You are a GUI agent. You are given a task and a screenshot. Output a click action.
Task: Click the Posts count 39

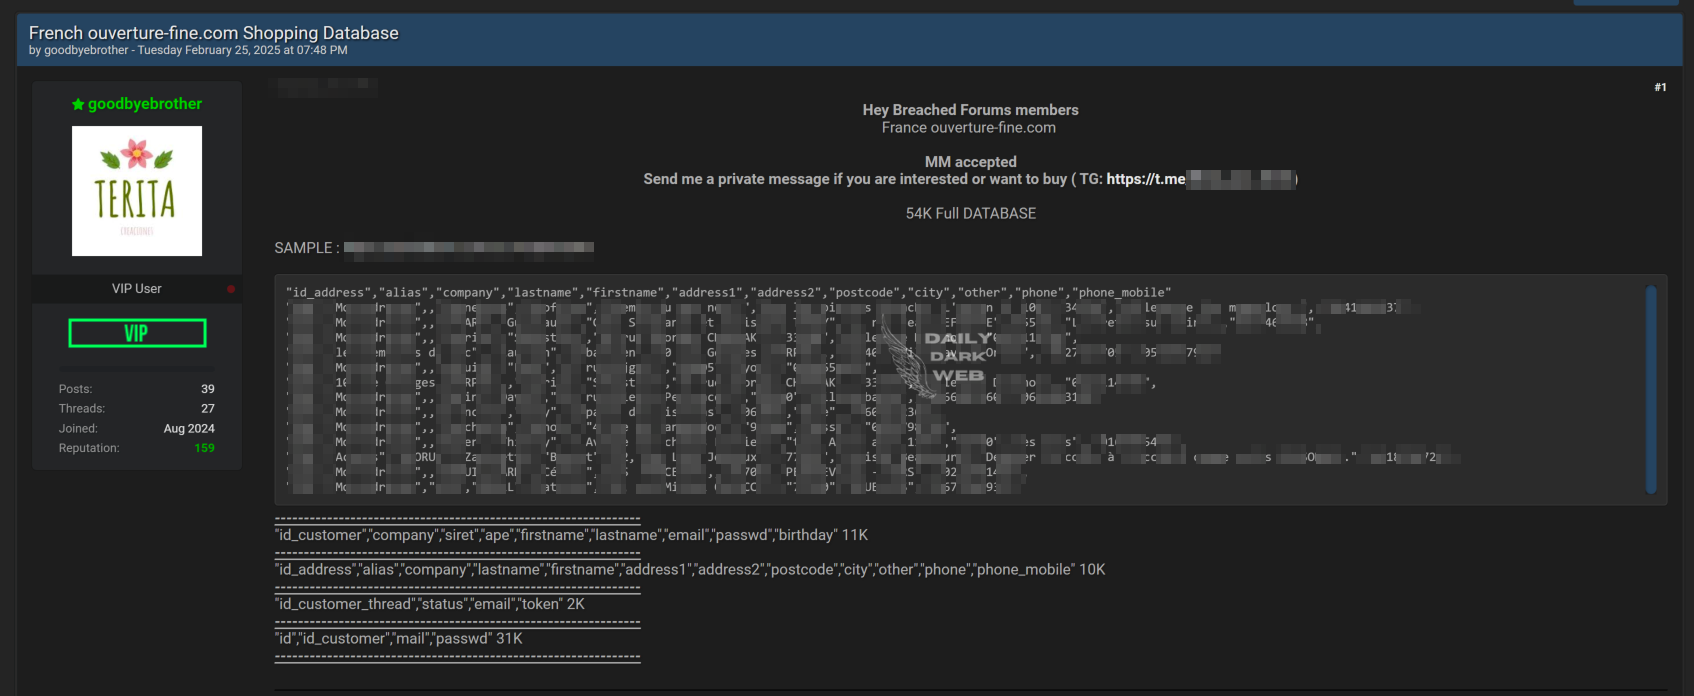208,389
